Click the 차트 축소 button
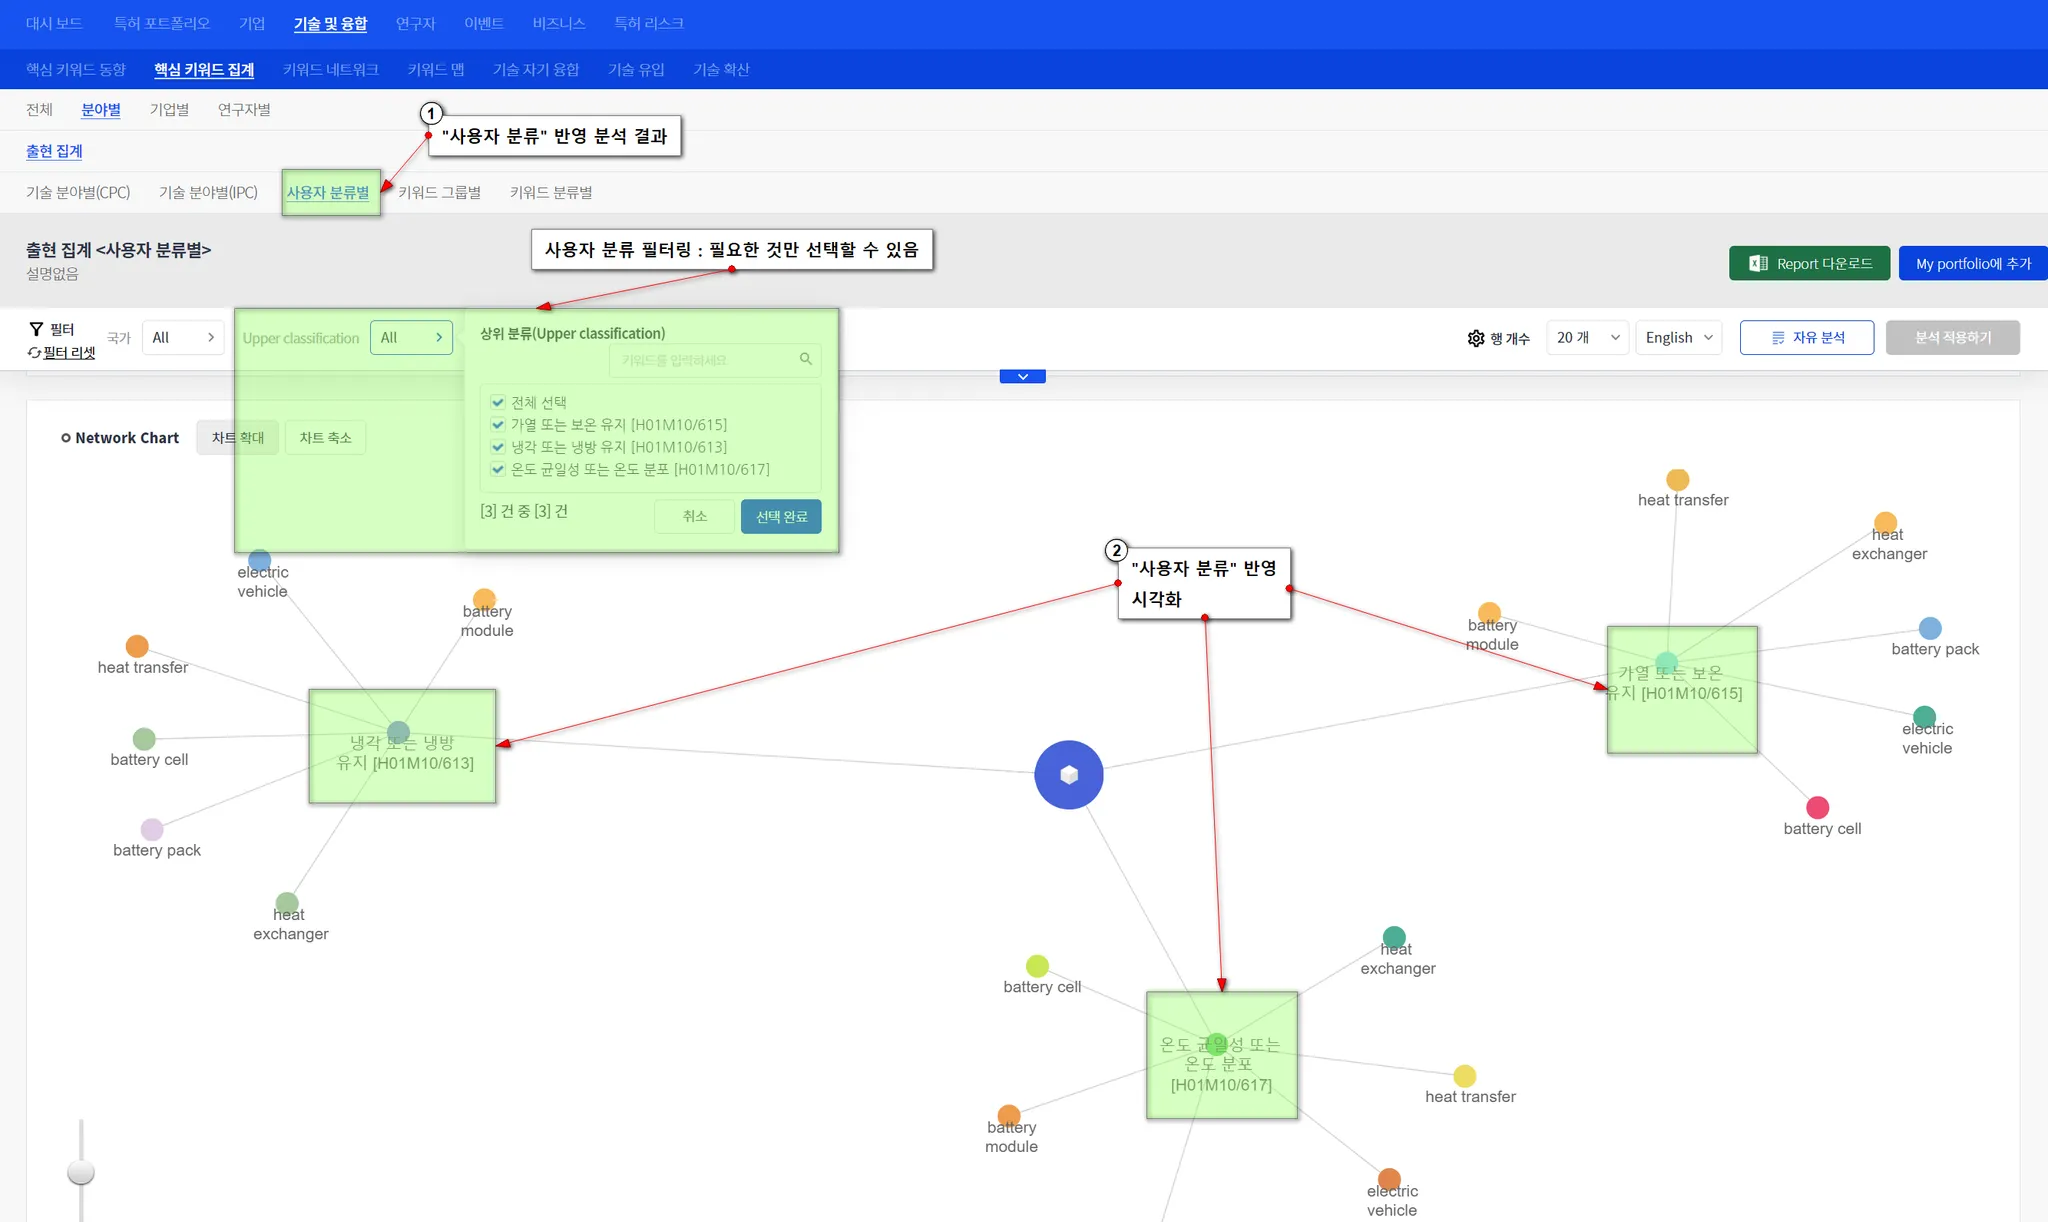 tap(325, 438)
